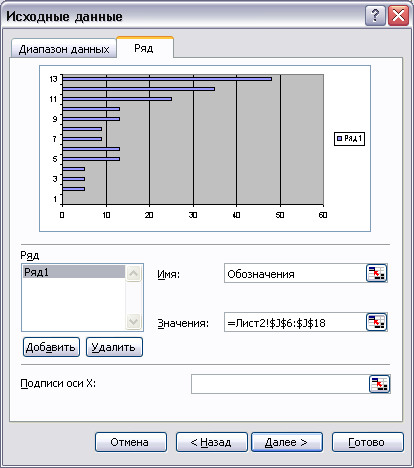Screen dimensions: 414x468
Task: Click the longest bar in chart preview
Action: point(167,79)
